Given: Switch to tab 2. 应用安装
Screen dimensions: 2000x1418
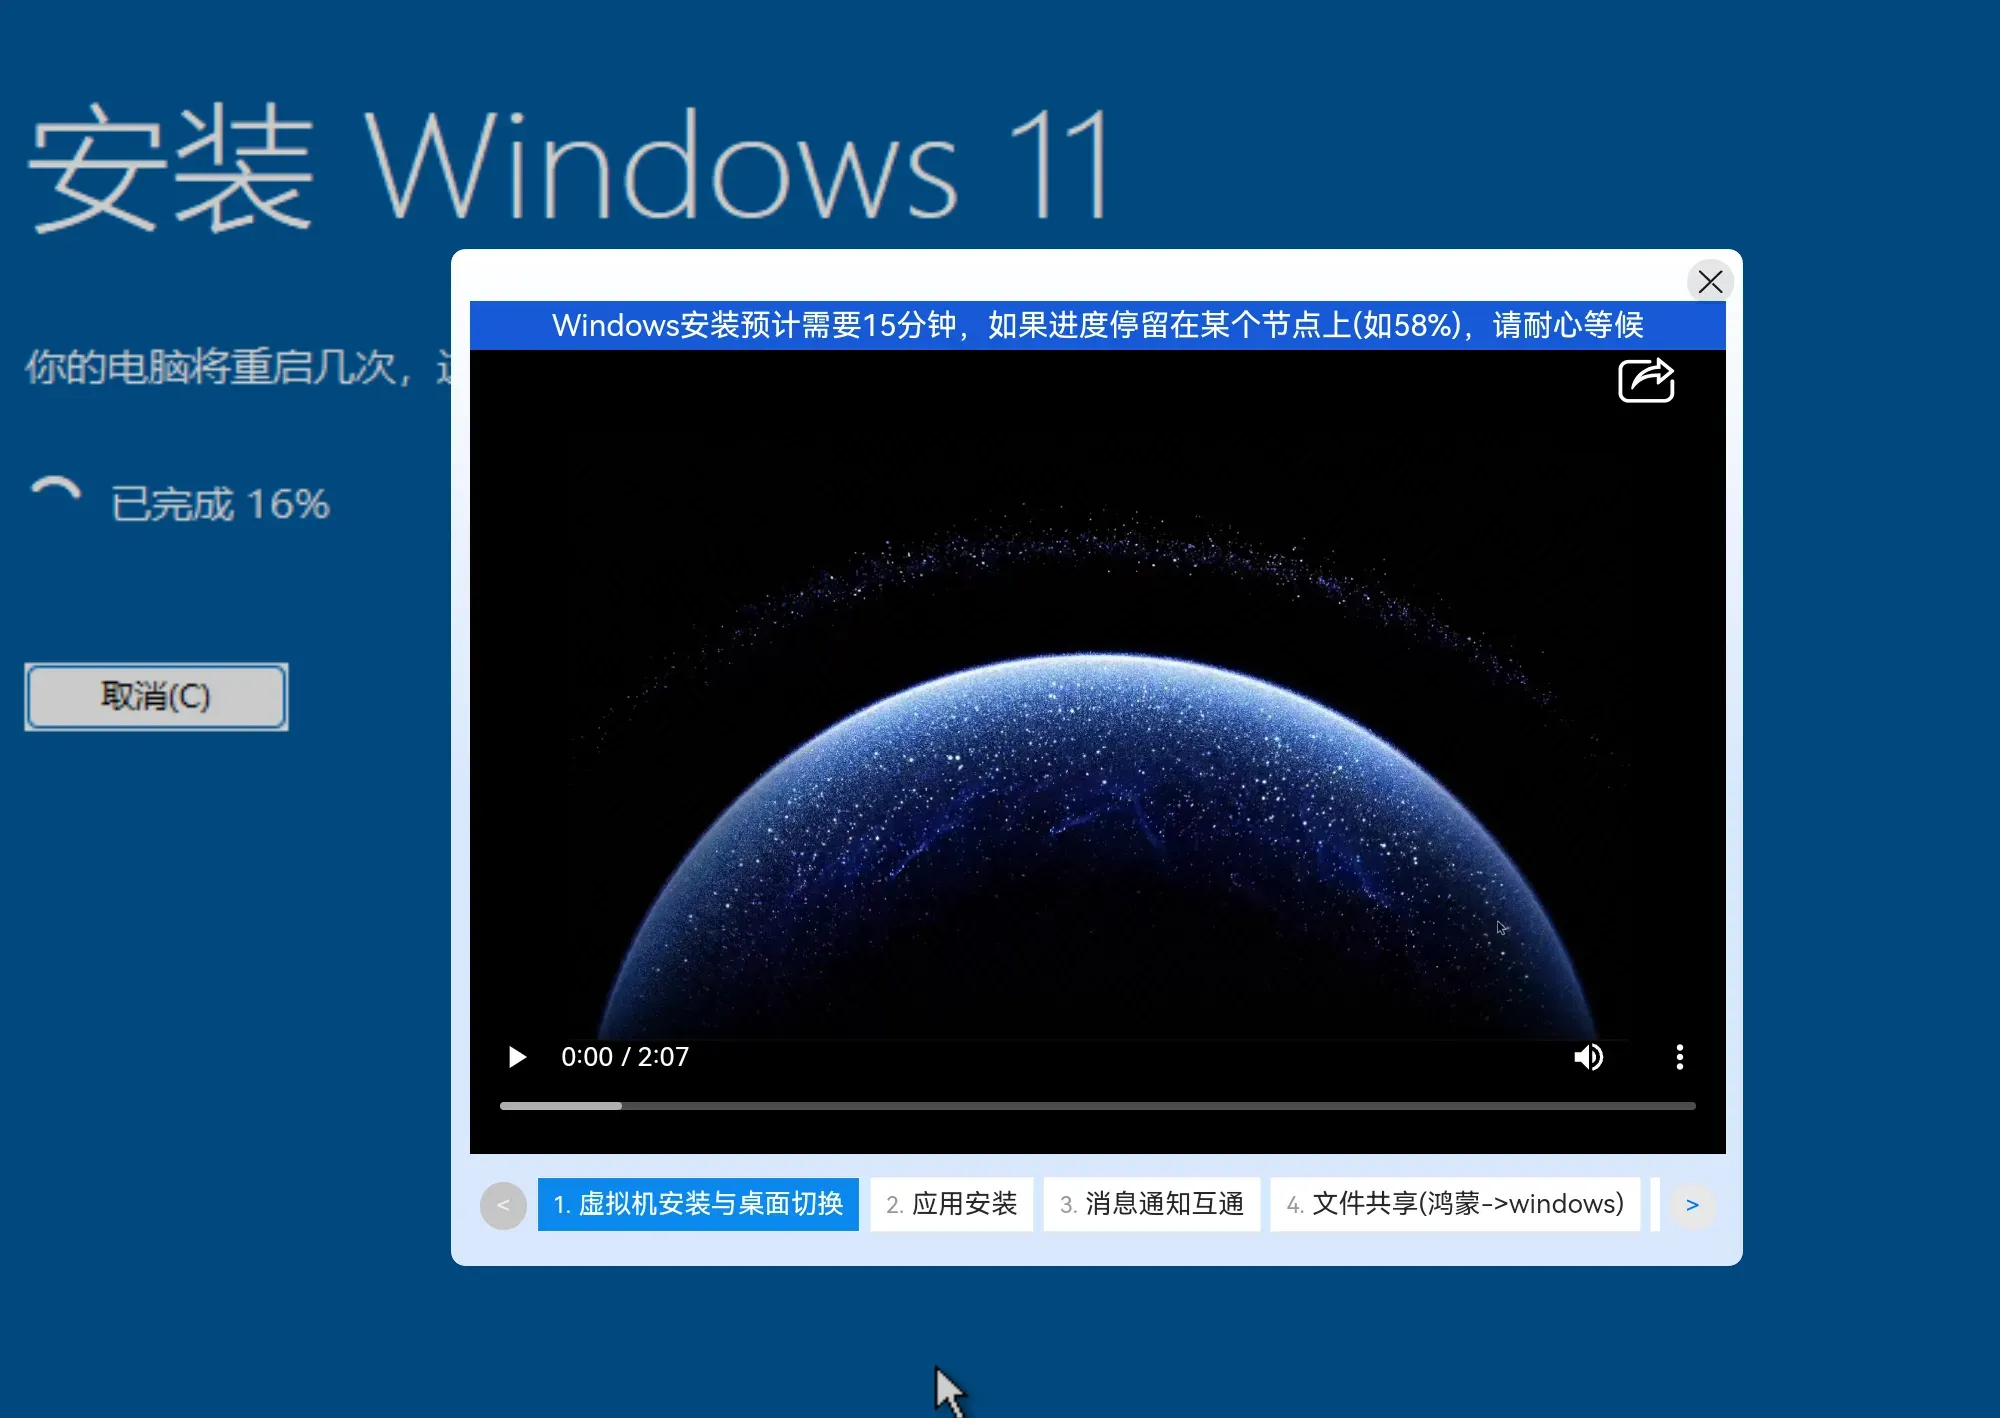Looking at the screenshot, I should (951, 1204).
